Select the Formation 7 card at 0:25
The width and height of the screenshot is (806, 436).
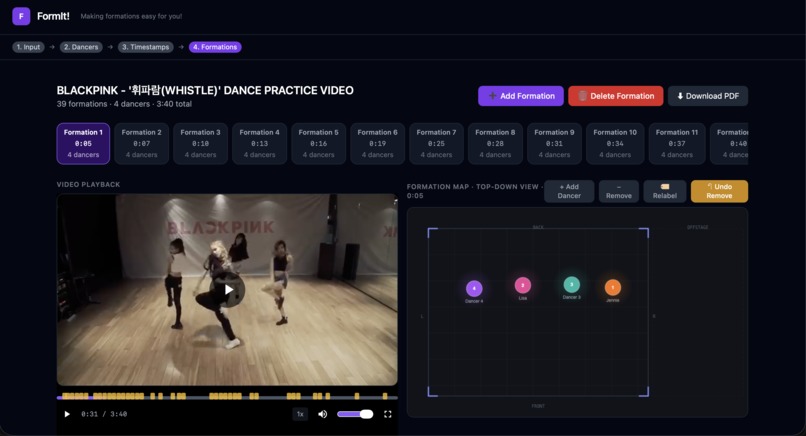click(436, 143)
